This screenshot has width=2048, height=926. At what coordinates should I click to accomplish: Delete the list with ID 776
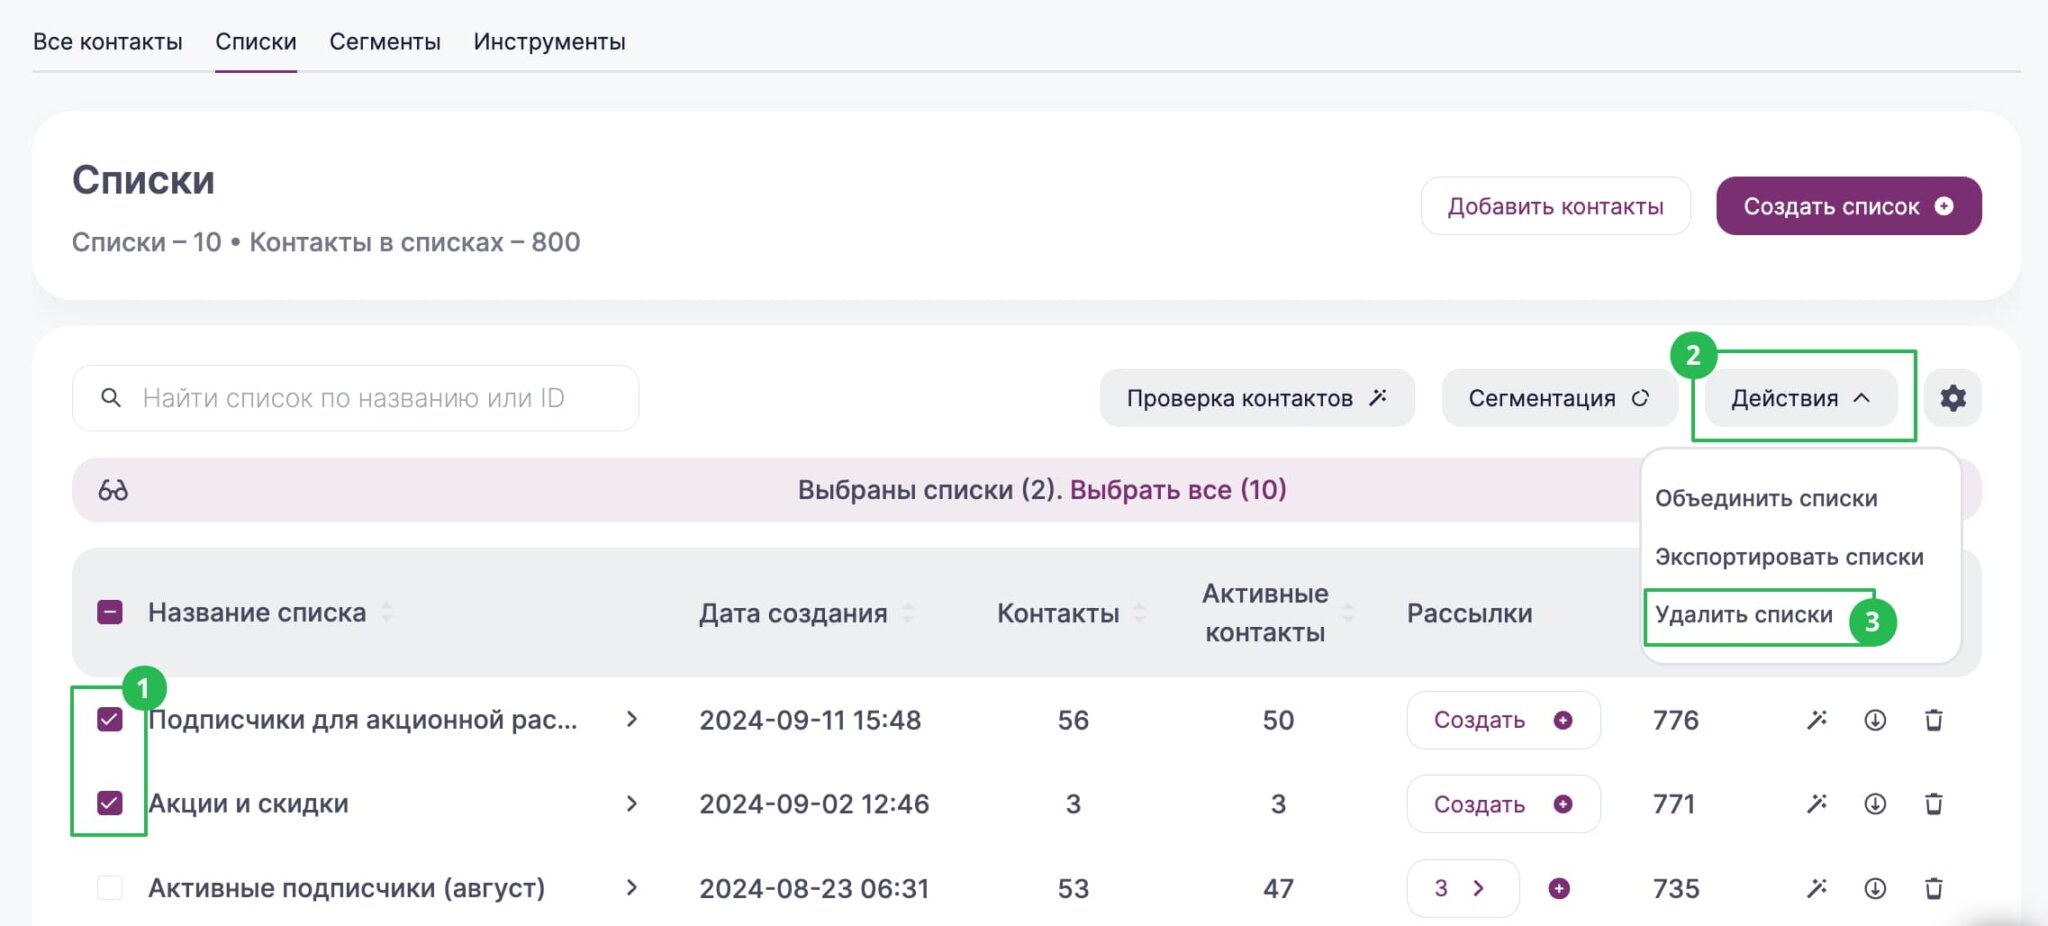point(1933,720)
